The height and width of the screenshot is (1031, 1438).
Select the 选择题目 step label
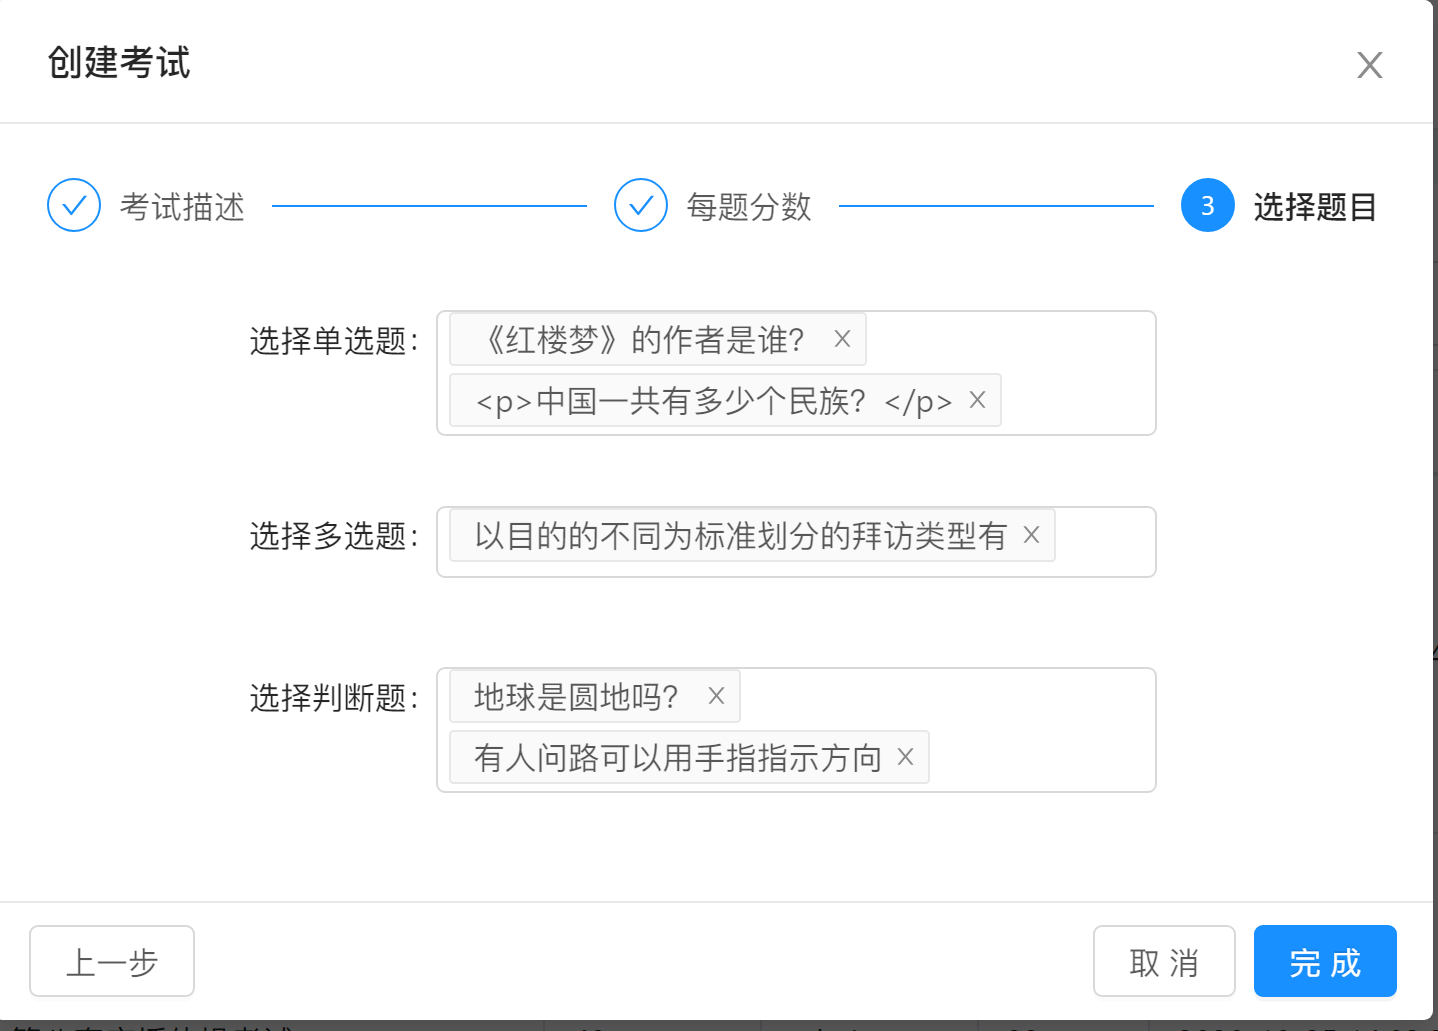[1315, 207]
